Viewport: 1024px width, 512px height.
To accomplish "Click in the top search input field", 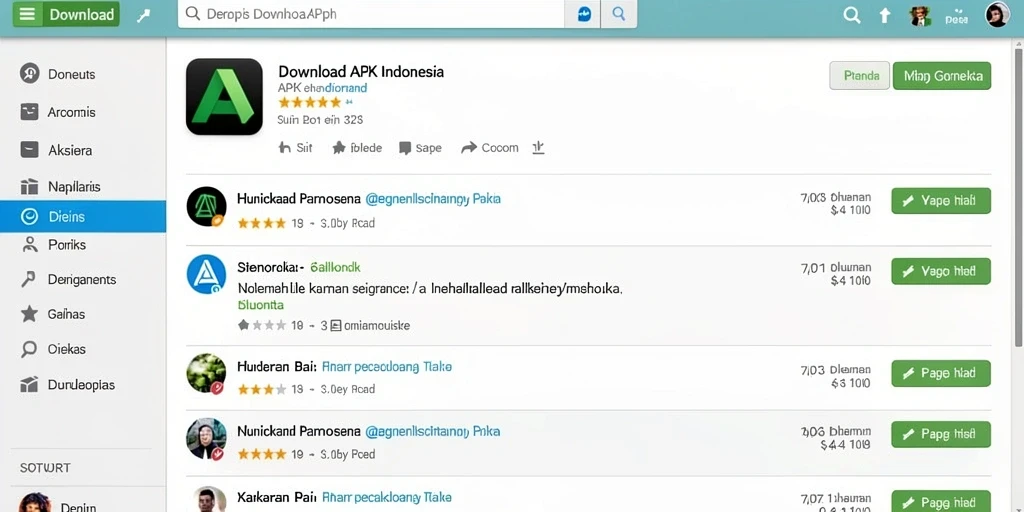I will tap(371, 14).
